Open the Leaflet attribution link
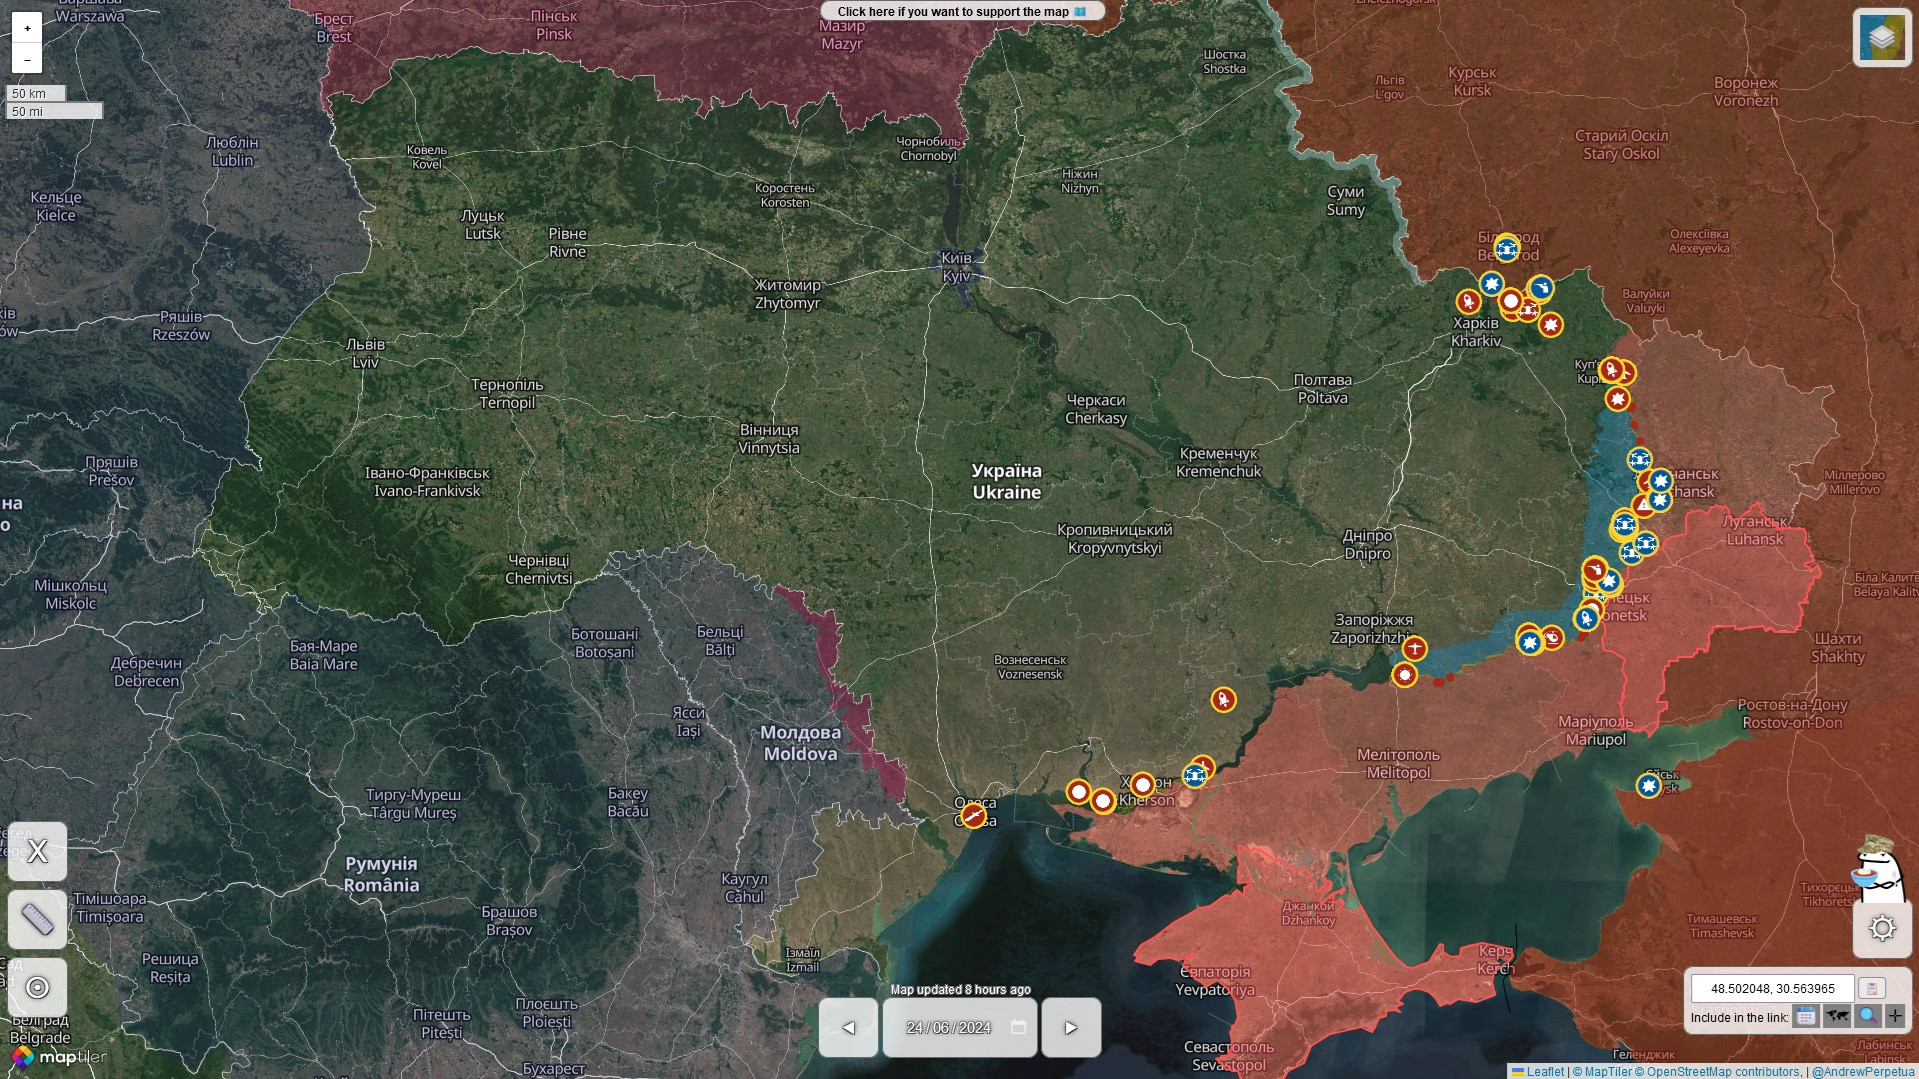This screenshot has width=1919, height=1079. (1545, 1071)
